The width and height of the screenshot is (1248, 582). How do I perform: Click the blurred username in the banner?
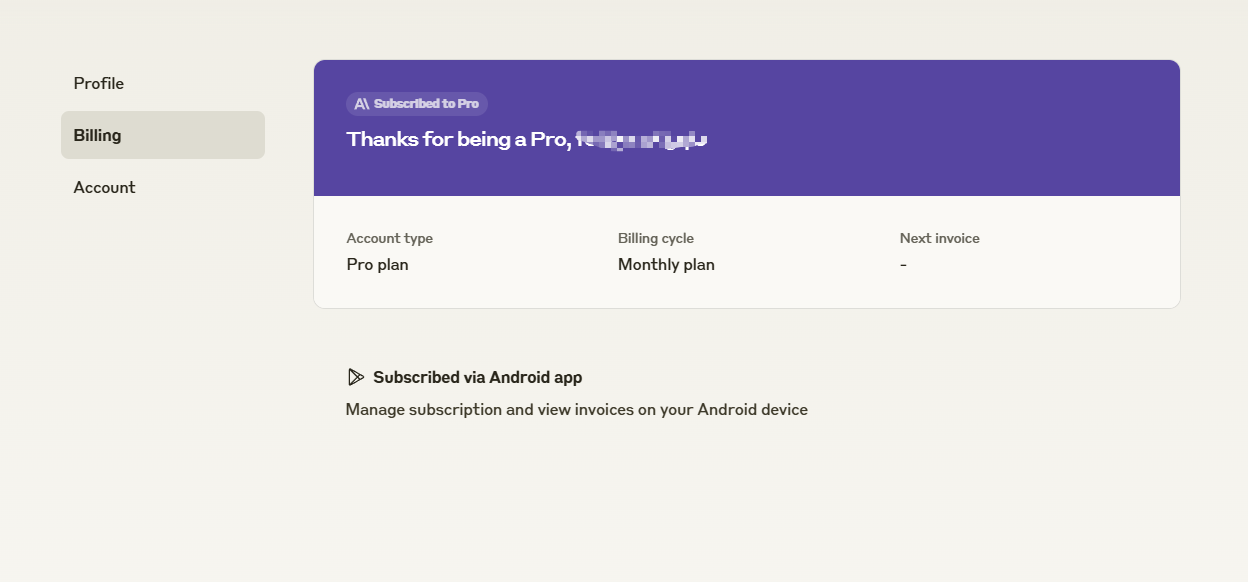pyautogui.click(x=643, y=139)
